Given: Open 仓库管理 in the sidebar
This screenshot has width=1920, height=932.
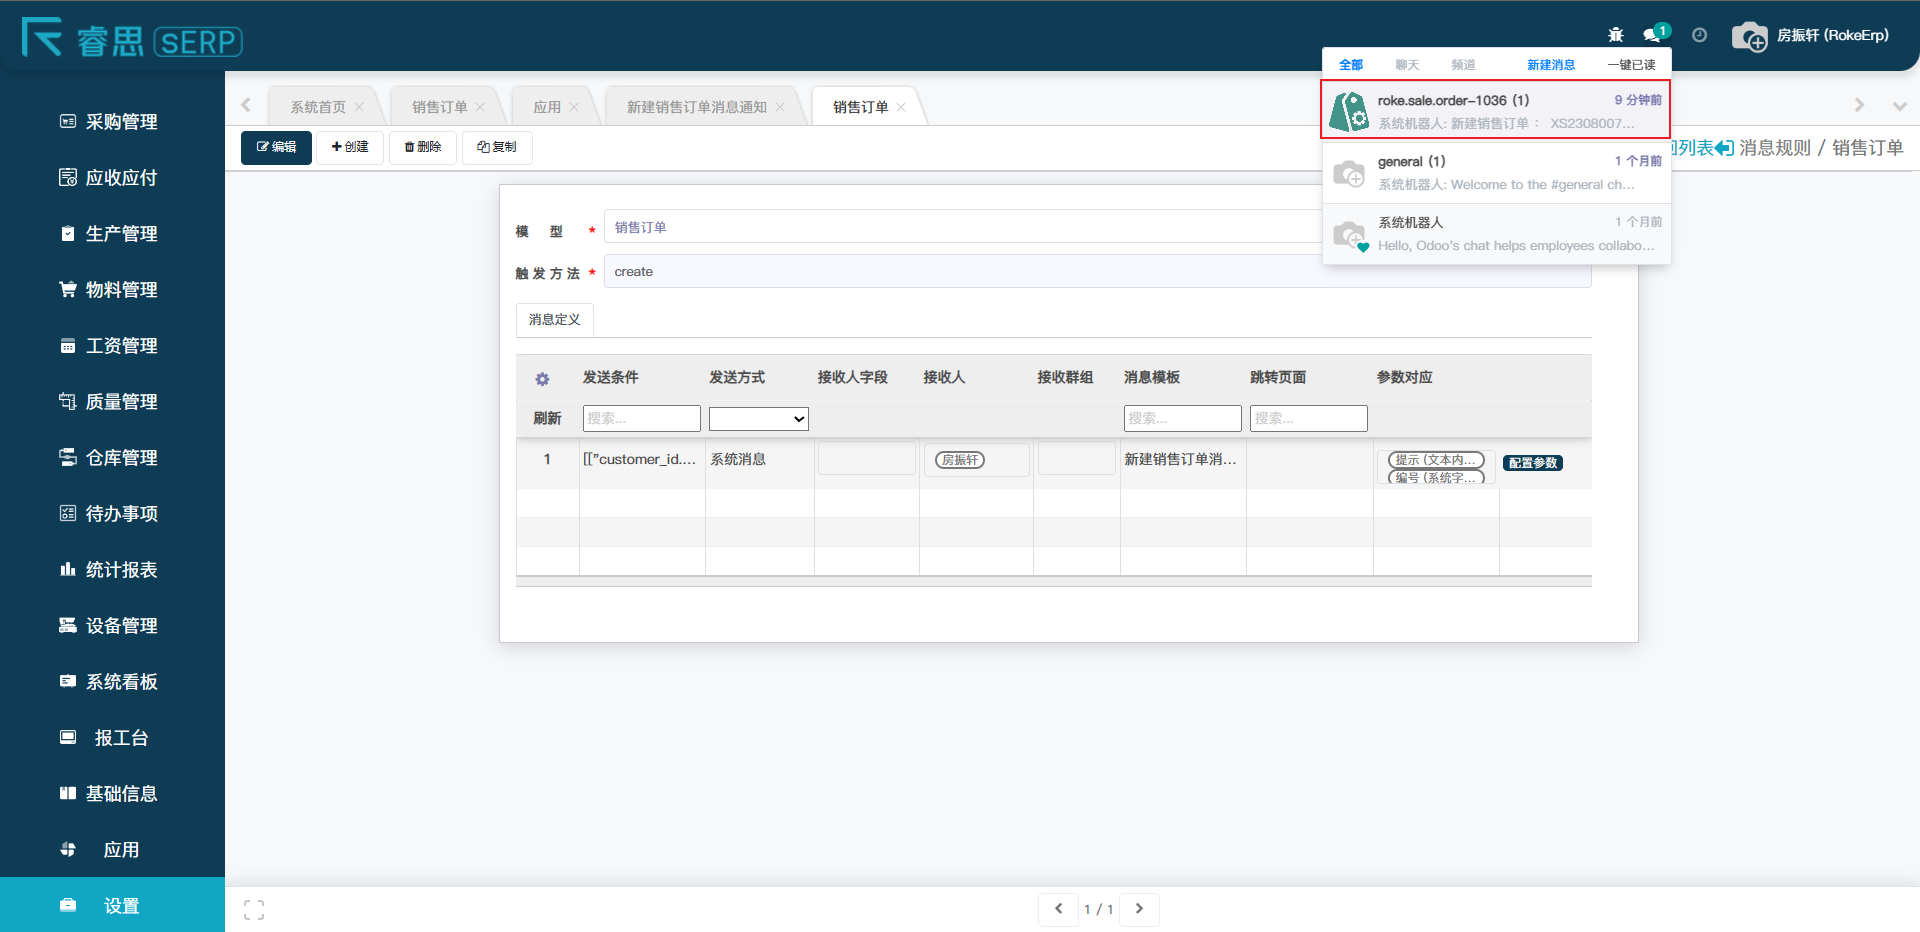Looking at the screenshot, I should click(121, 458).
